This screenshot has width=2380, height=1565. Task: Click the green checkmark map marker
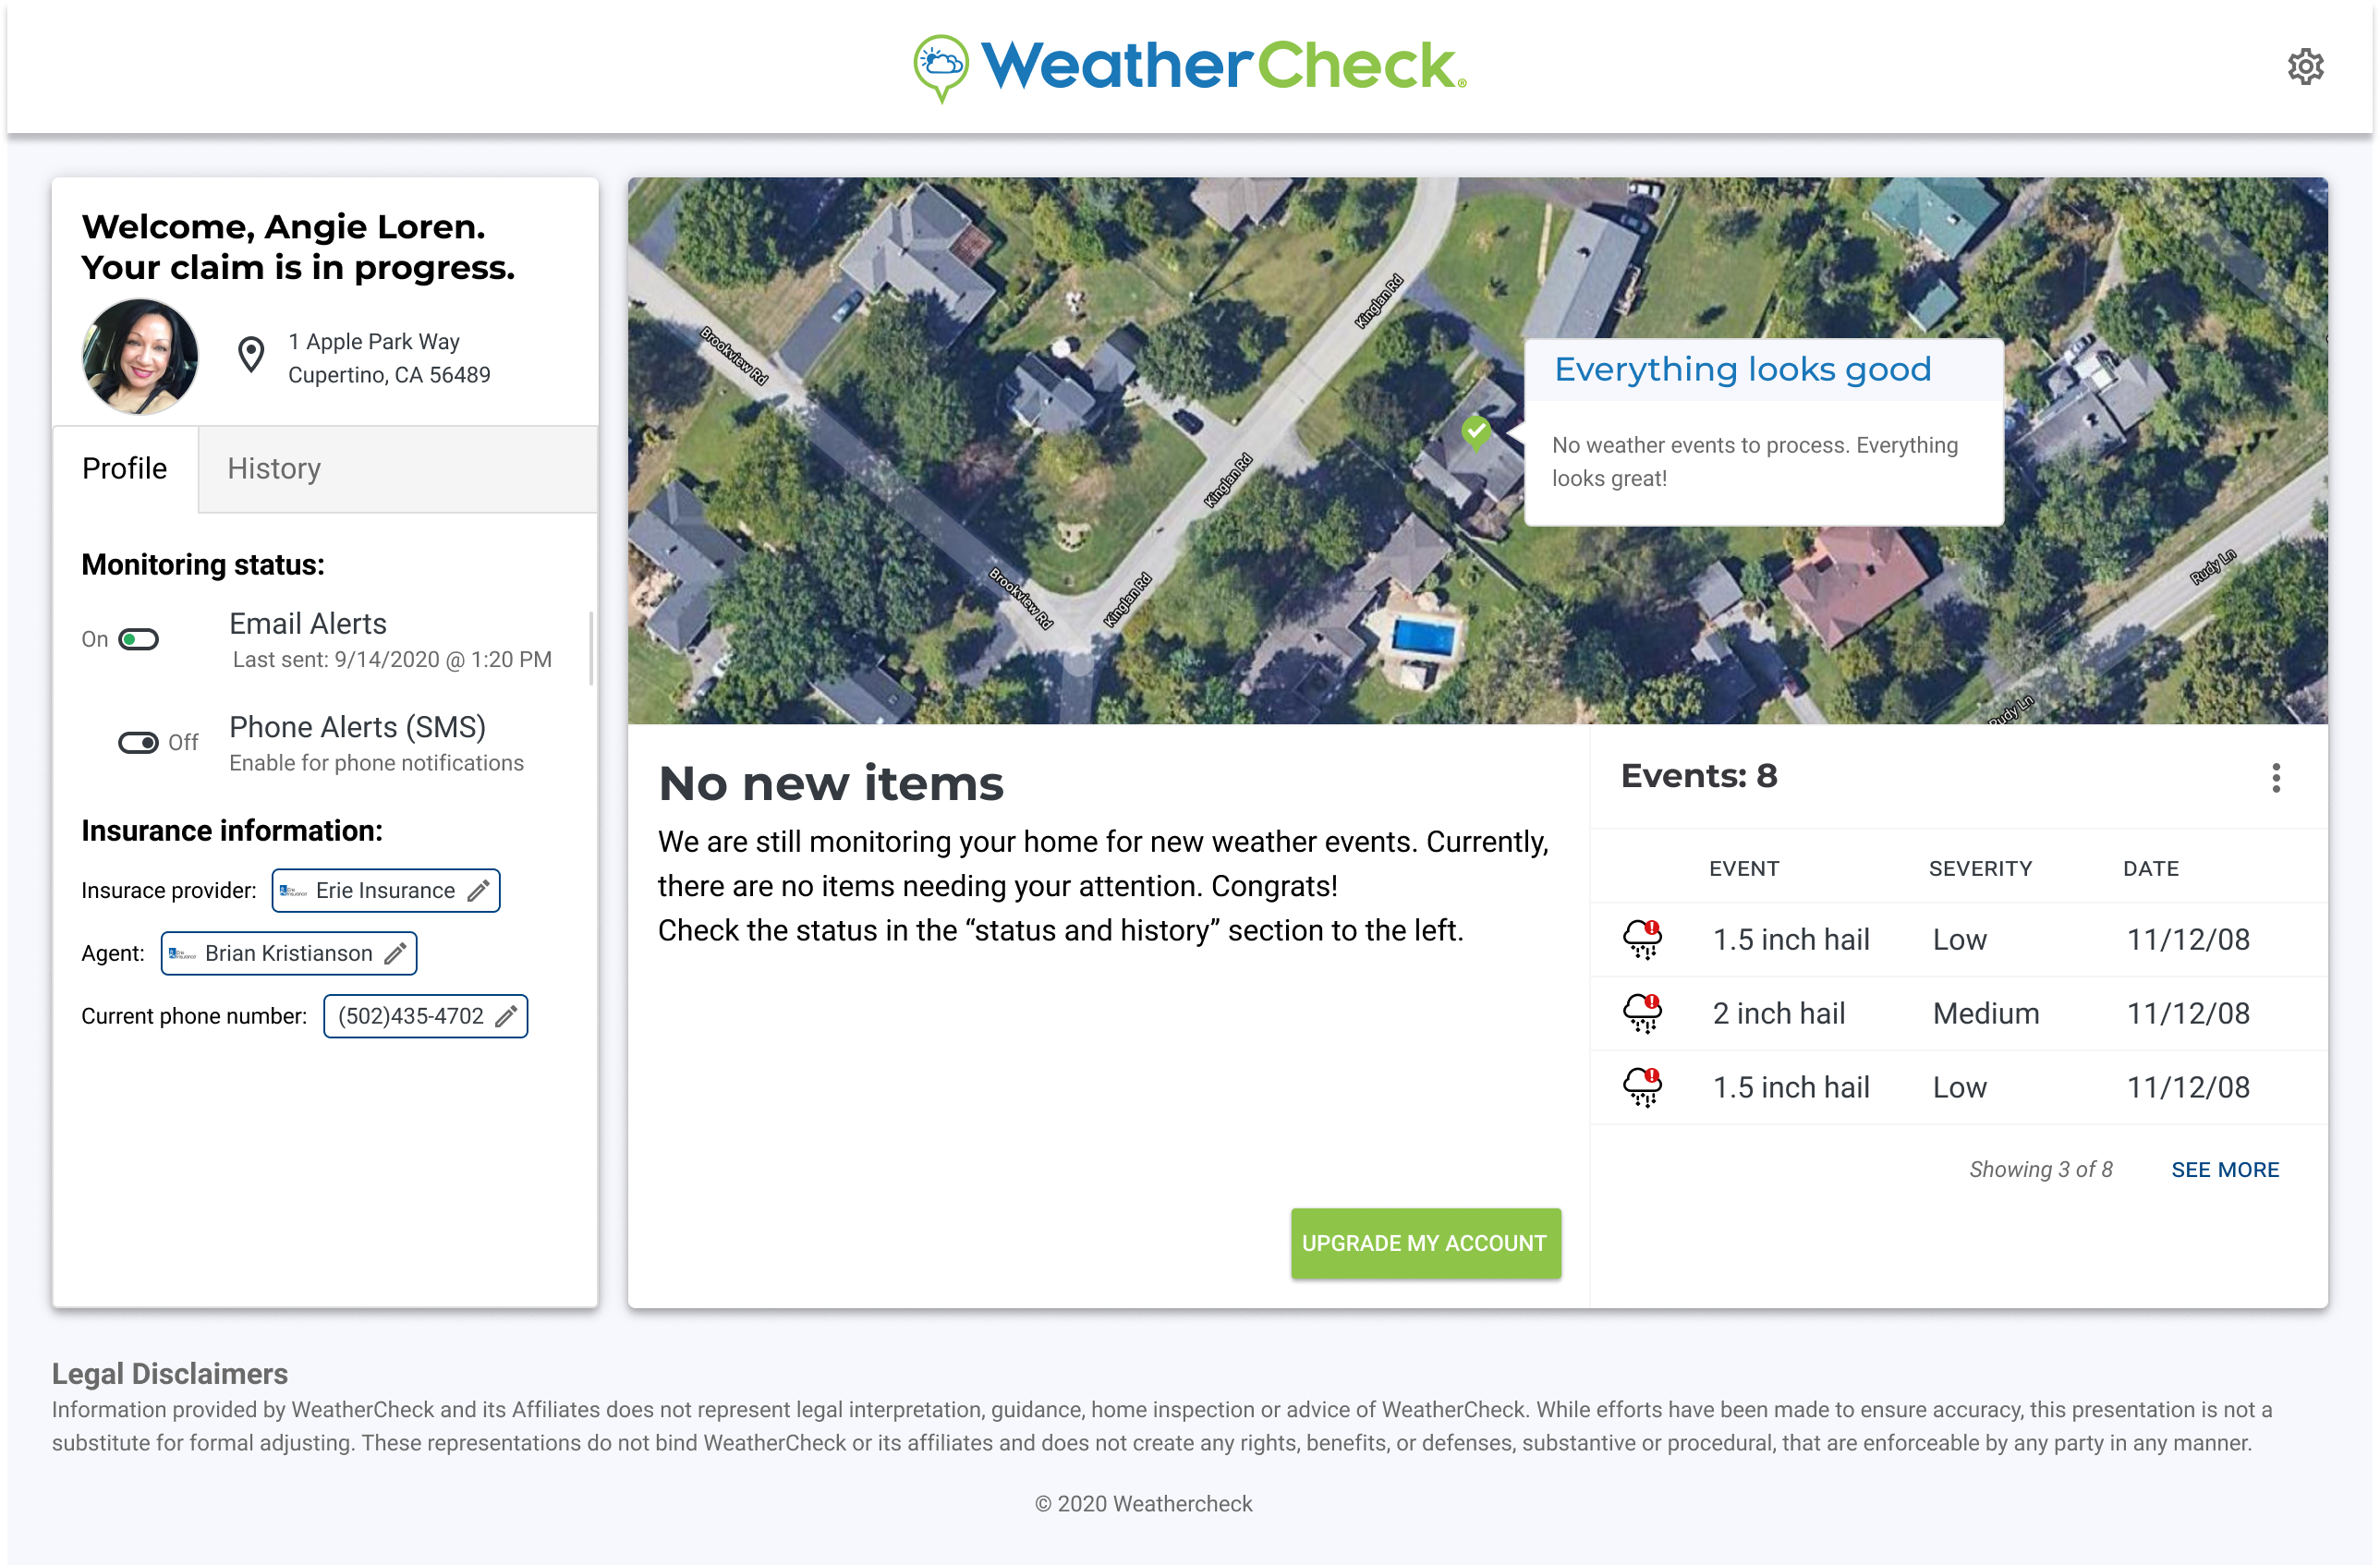(x=1476, y=432)
